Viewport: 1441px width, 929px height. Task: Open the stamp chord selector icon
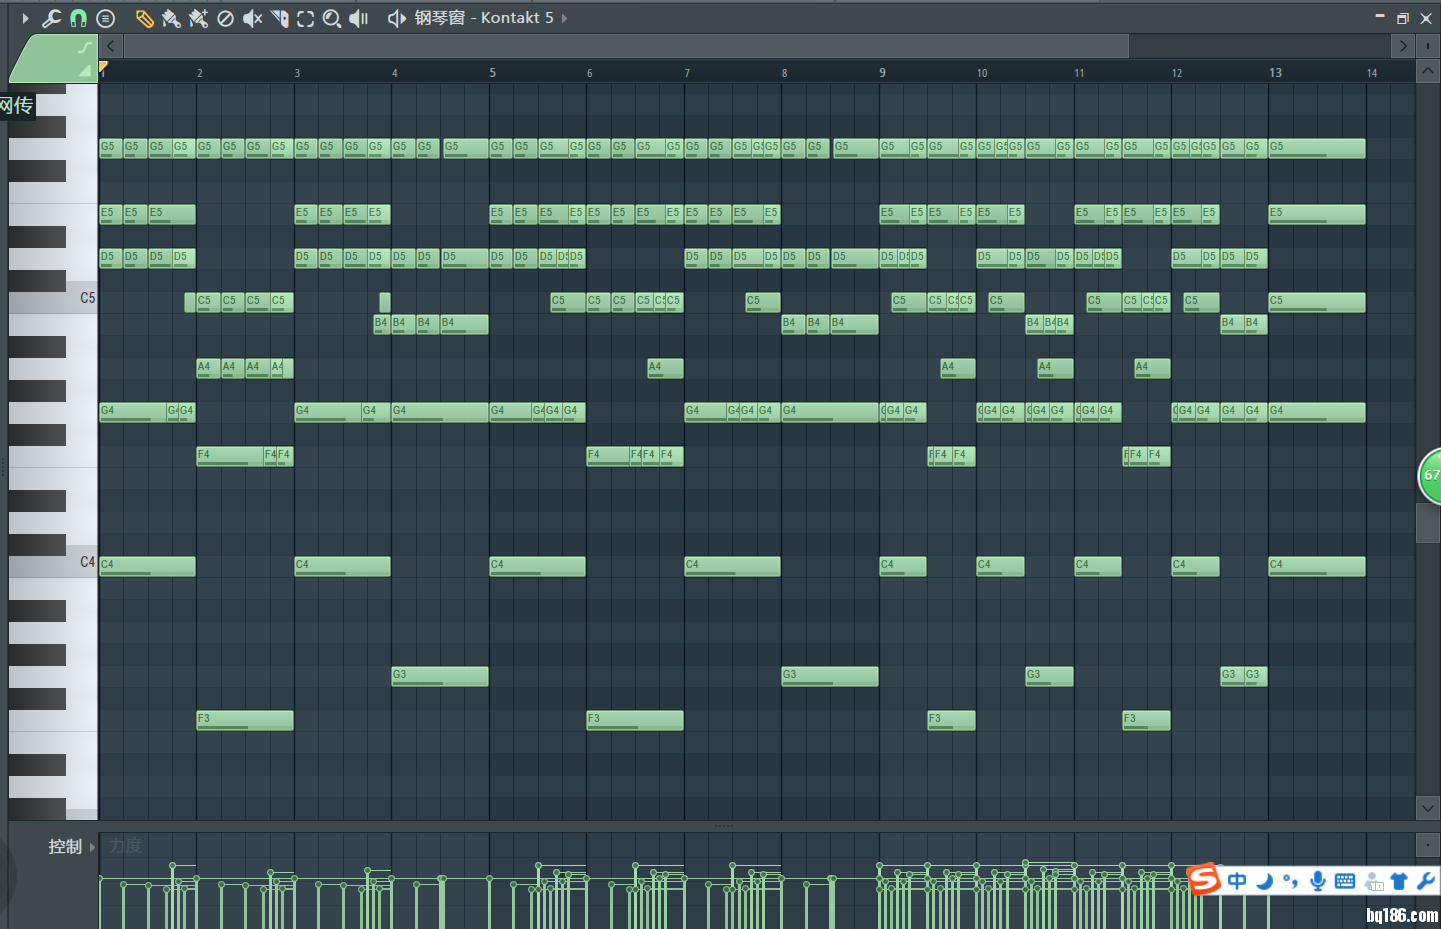tap(105, 18)
